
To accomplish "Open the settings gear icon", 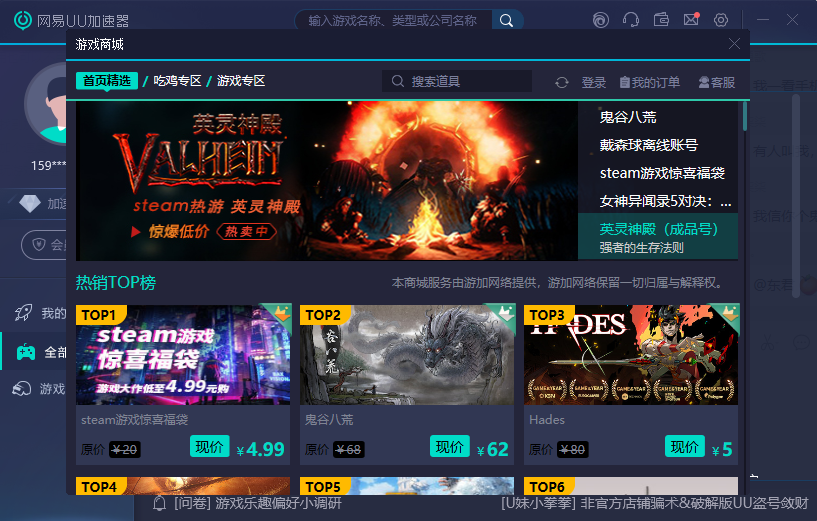I will point(721,20).
